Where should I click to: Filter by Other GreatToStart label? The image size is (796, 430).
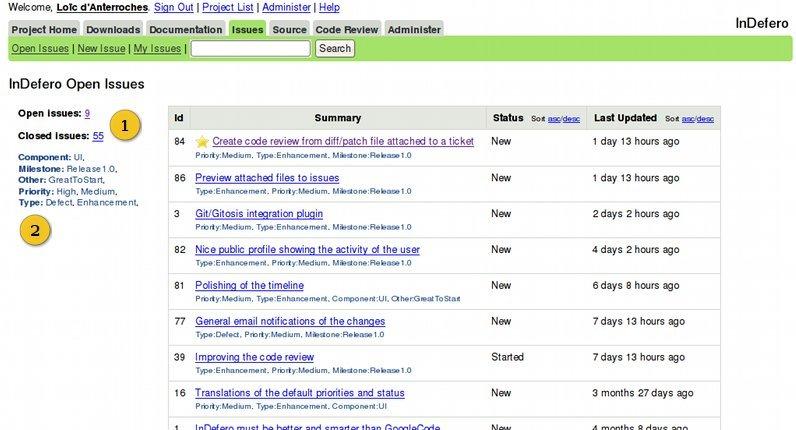pyautogui.click(x=76, y=180)
